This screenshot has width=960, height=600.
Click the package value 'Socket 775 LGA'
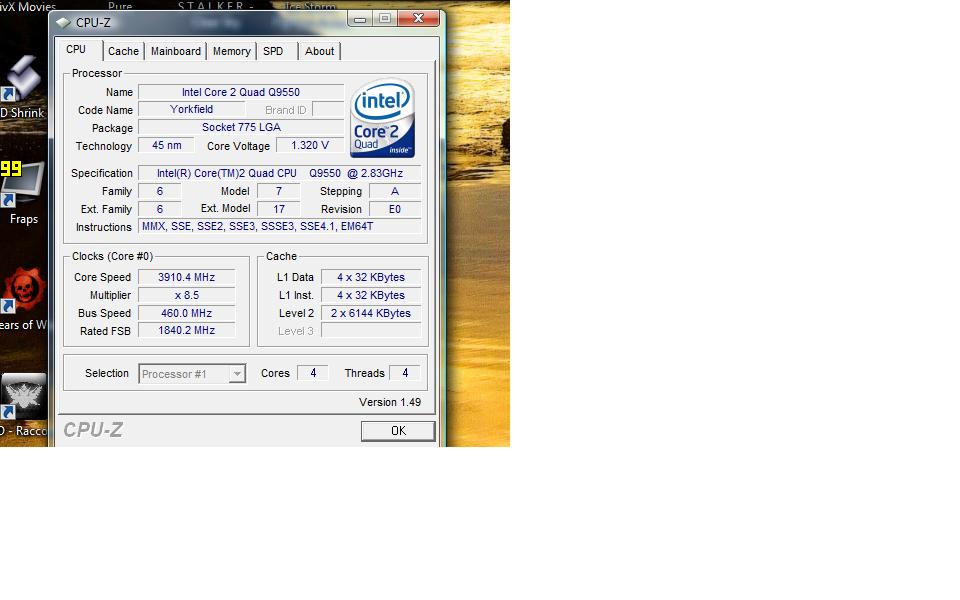(x=241, y=127)
